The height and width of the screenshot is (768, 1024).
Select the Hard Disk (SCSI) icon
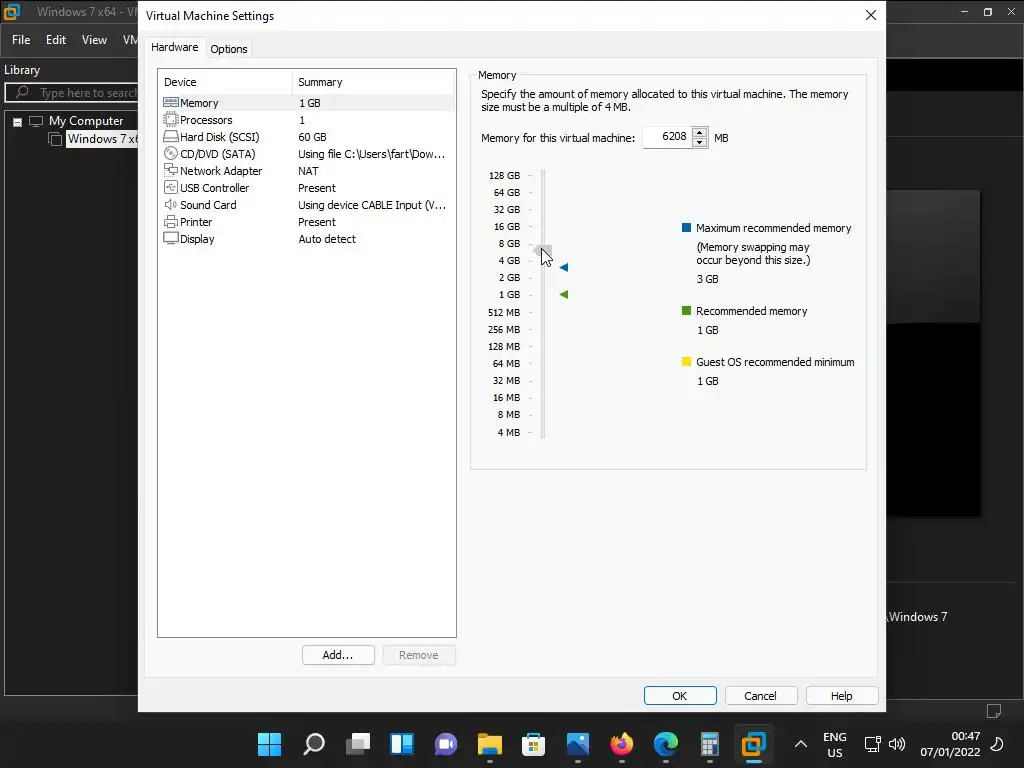tap(170, 136)
